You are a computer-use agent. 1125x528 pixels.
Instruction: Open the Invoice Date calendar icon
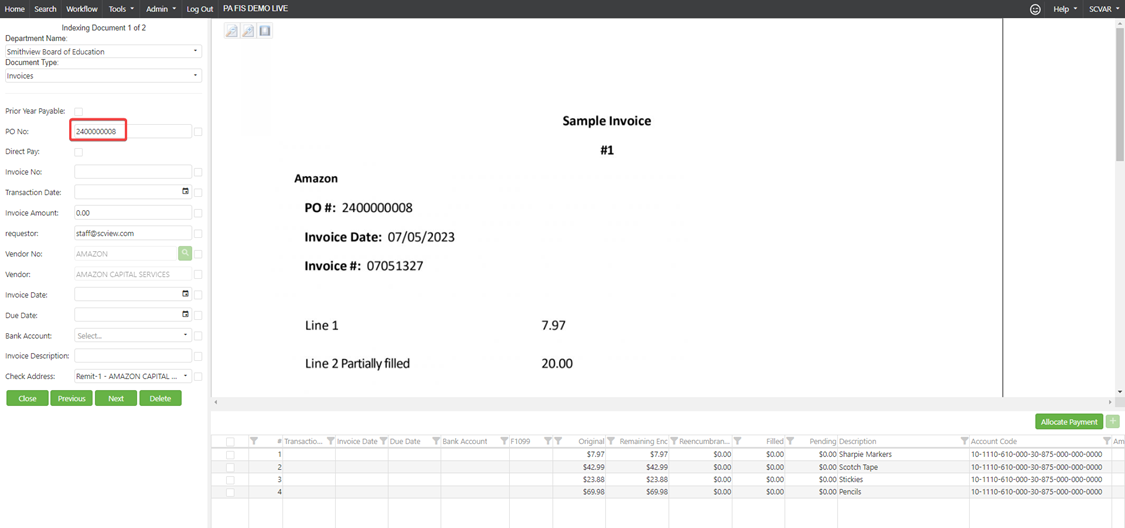click(x=185, y=295)
